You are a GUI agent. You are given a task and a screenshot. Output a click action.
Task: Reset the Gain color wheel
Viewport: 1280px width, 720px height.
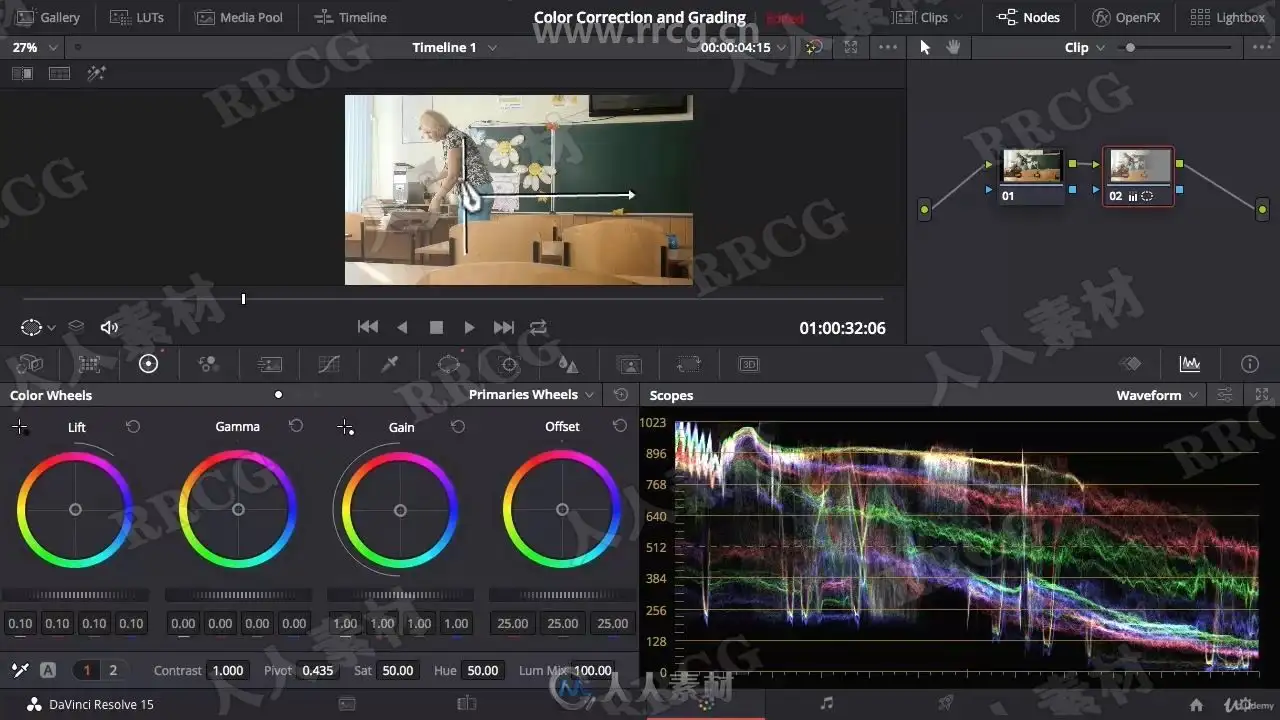458,427
